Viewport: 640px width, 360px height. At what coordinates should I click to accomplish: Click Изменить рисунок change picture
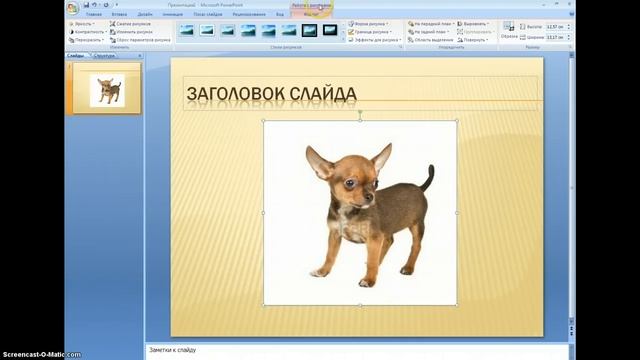click(131, 32)
